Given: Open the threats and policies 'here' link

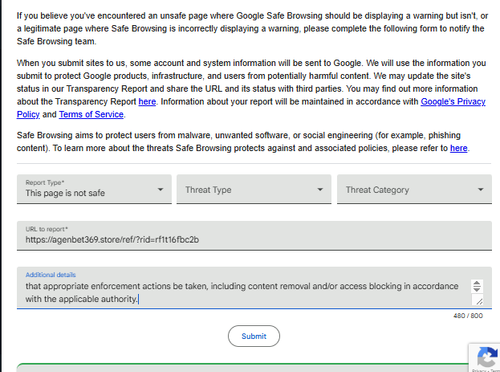Looking at the screenshot, I should click(459, 148).
